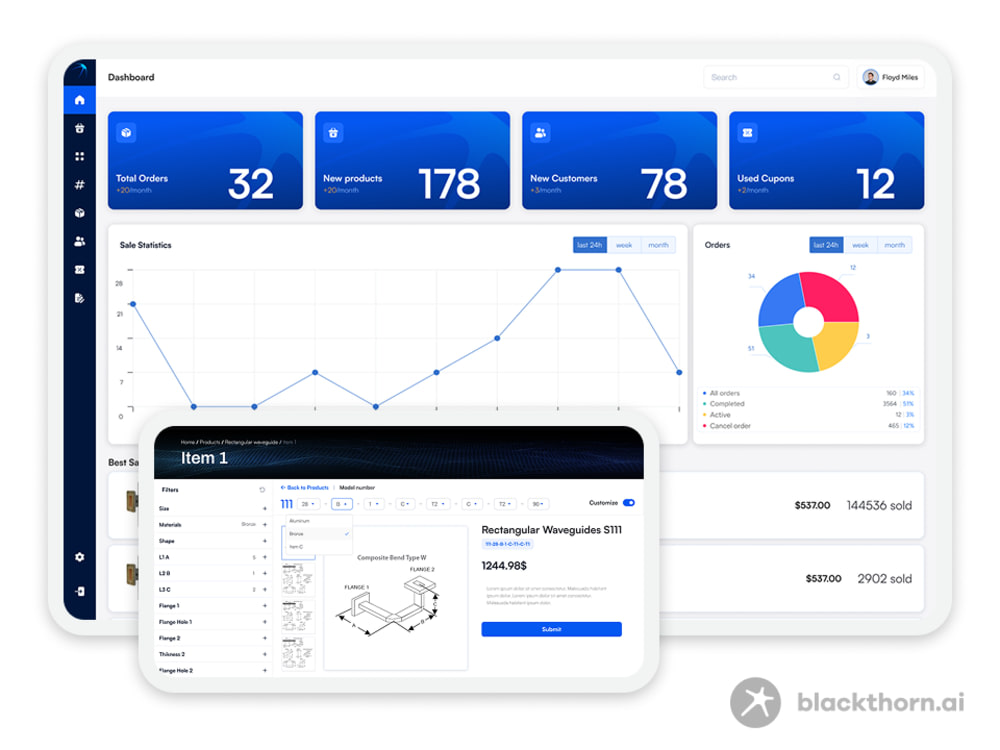Click the blue Submit button
1000x750 pixels.
552,629
